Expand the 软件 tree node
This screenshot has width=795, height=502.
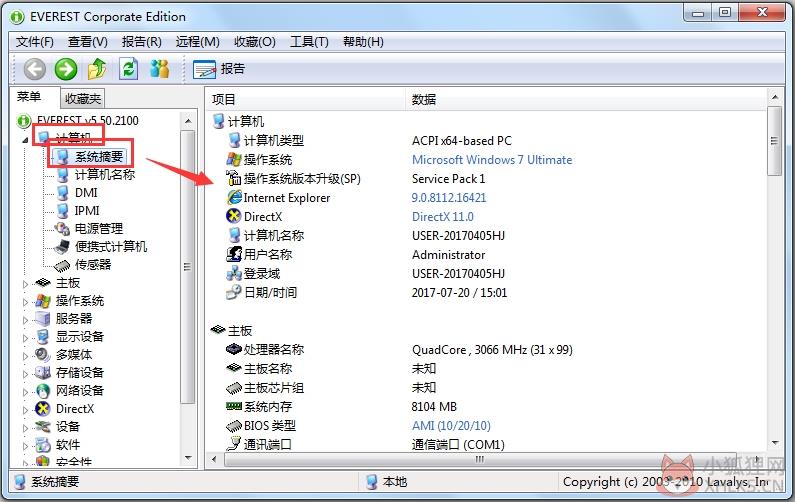pos(25,446)
